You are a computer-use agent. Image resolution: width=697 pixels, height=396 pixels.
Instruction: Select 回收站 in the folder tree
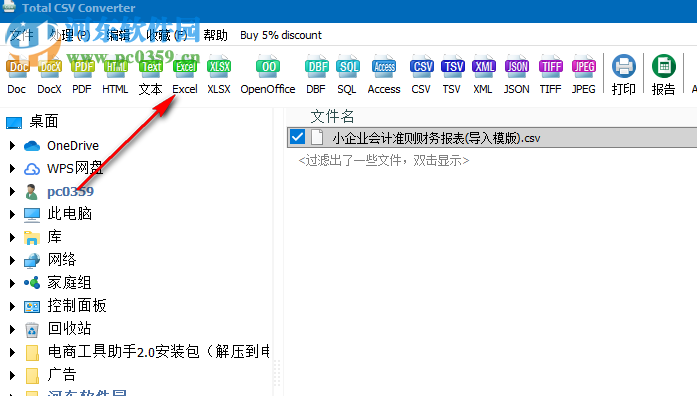(x=69, y=328)
